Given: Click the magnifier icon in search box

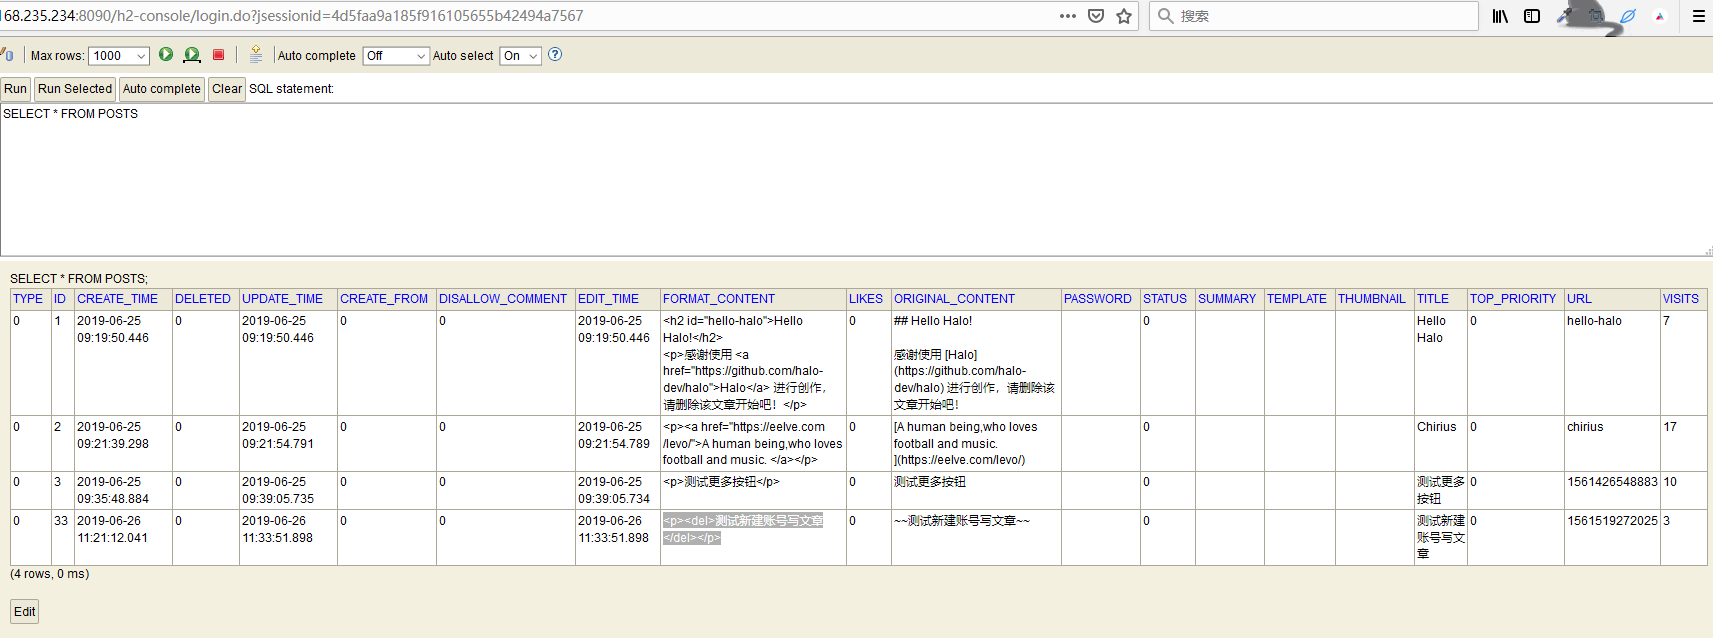Looking at the screenshot, I should 1165,16.
